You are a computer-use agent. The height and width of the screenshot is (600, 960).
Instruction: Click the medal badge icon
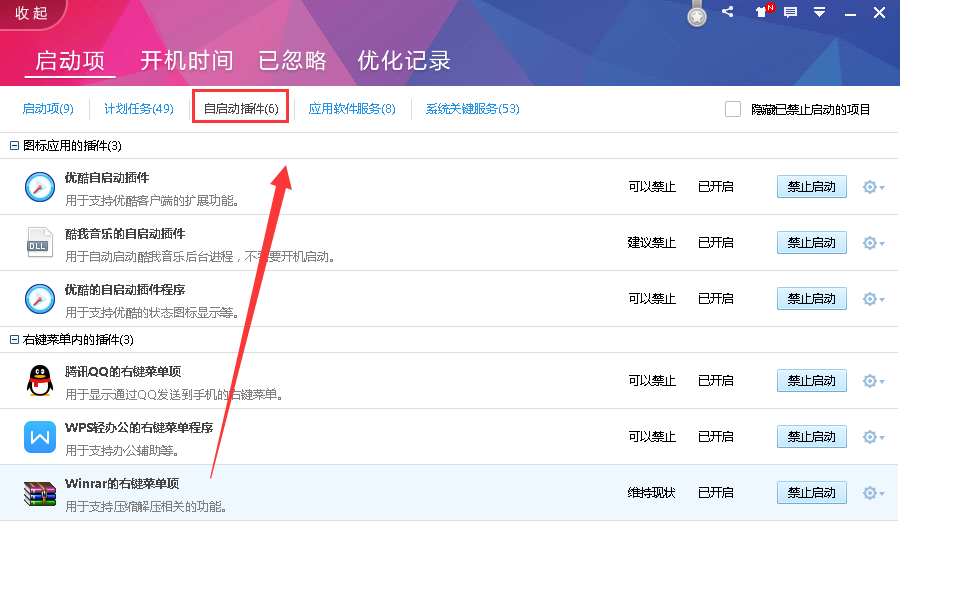[x=697, y=15]
